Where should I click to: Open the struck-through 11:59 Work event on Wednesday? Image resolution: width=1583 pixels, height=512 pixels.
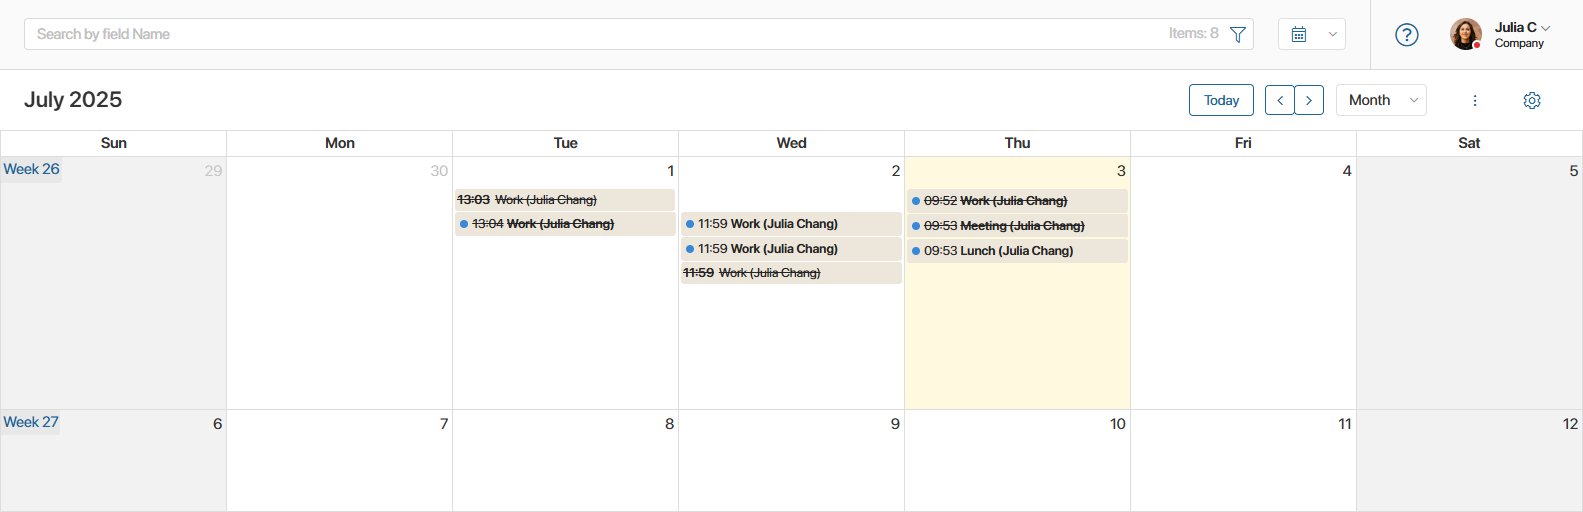[791, 273]
